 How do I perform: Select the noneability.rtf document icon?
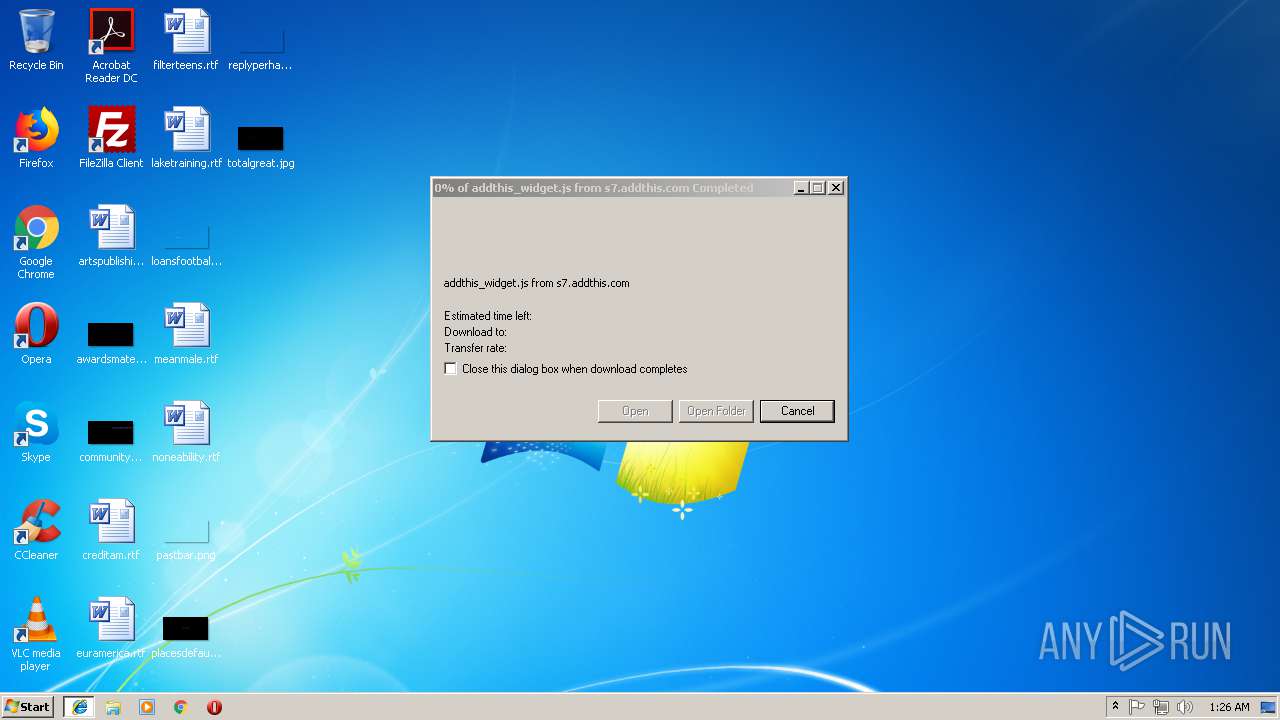pyautogui.click(x=186, y=432)
